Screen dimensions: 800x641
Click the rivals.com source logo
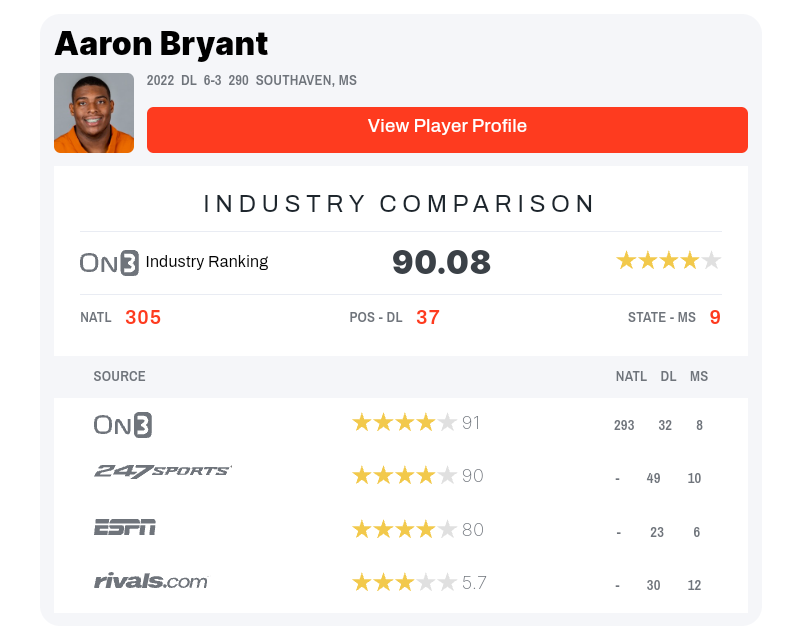coord(151,581)
